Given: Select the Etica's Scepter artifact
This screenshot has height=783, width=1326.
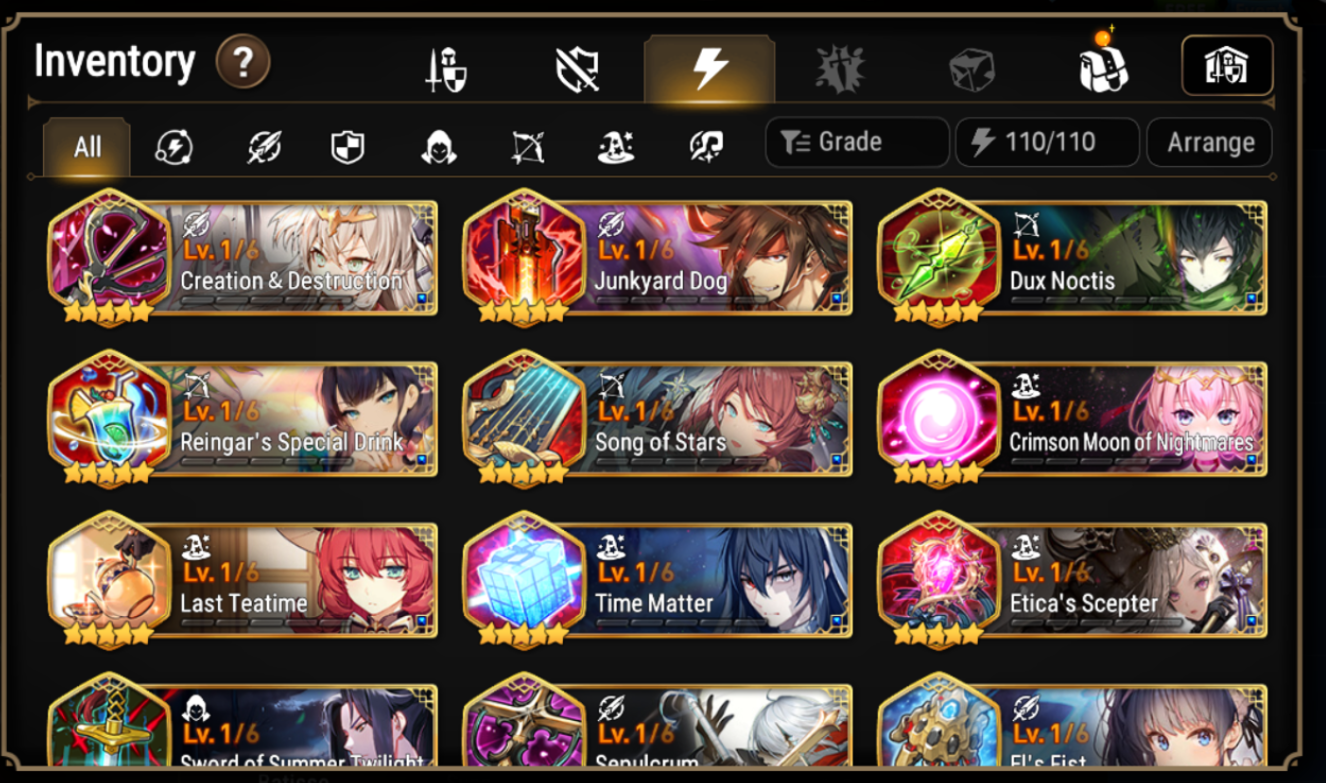Looking at the screenshot, I should (1073, 580).
